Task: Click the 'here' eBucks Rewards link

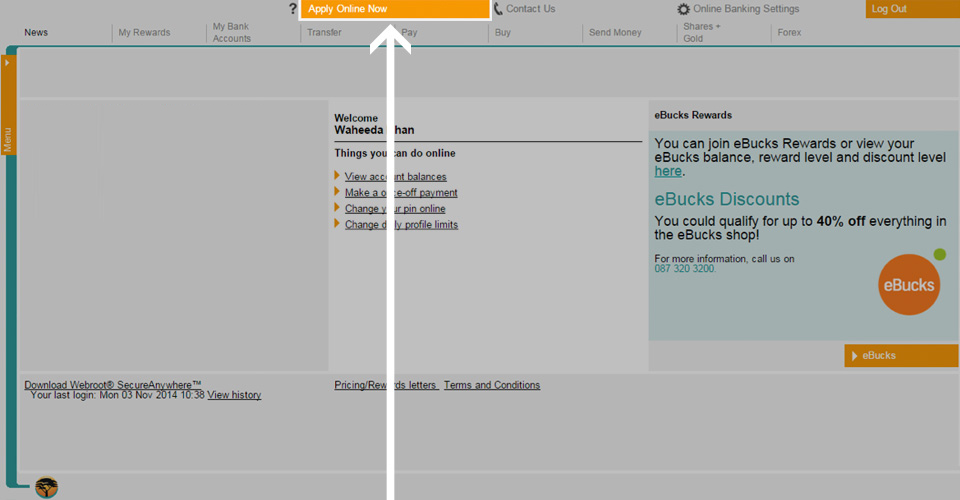Action: click(x=668, y=171)
